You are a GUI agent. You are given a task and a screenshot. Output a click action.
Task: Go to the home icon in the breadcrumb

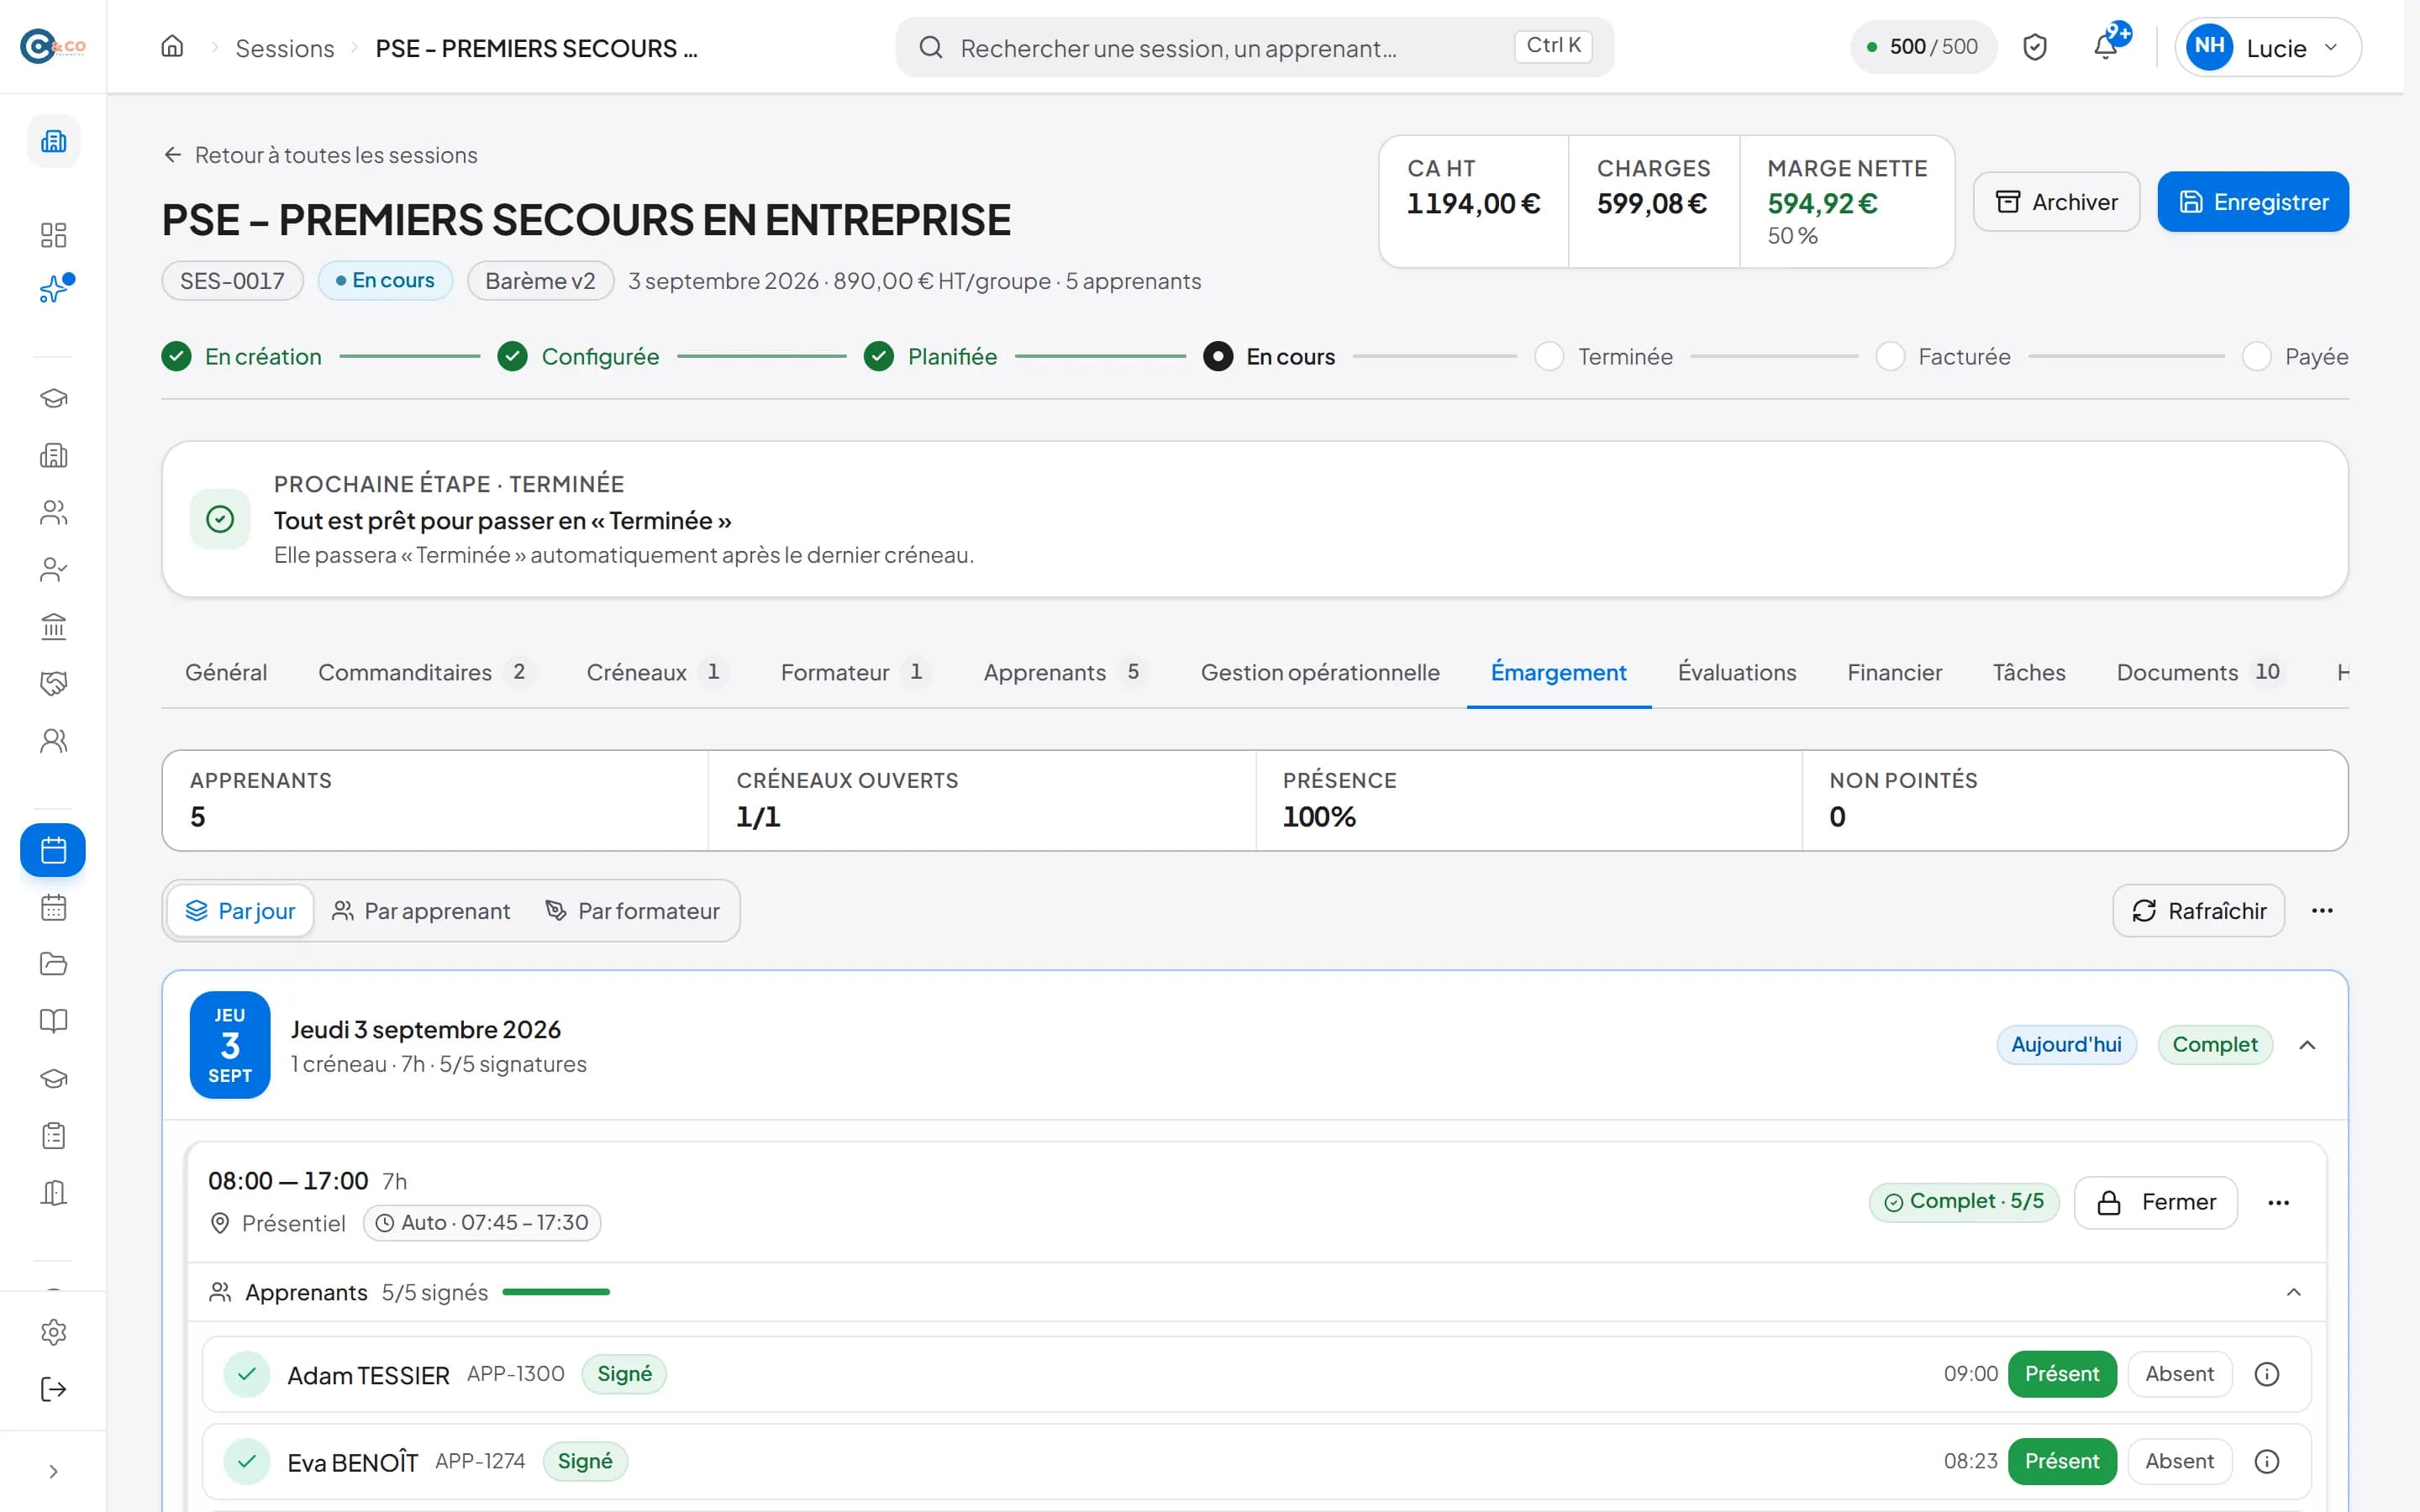click(x=172, y=47)
